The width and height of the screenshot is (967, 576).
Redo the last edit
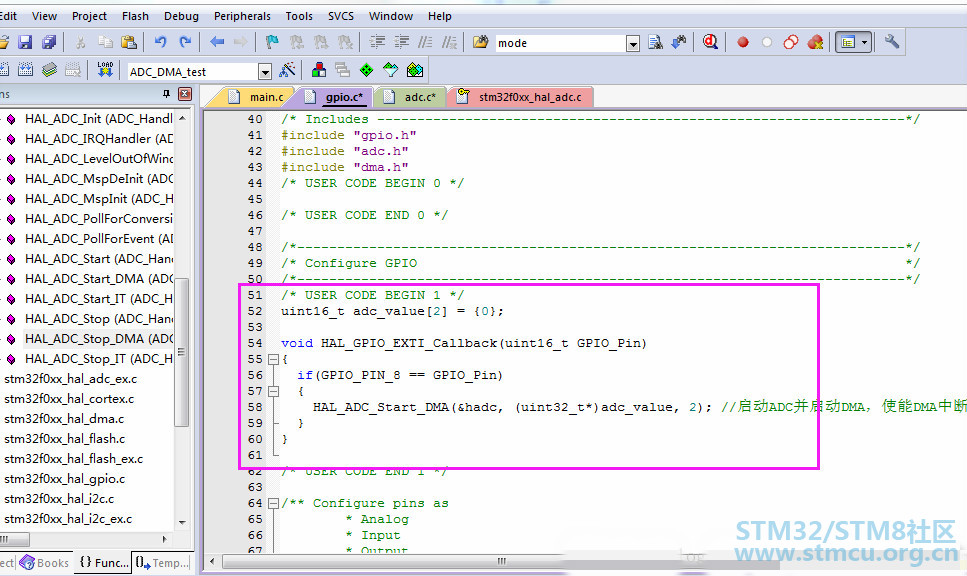[185, 42]
